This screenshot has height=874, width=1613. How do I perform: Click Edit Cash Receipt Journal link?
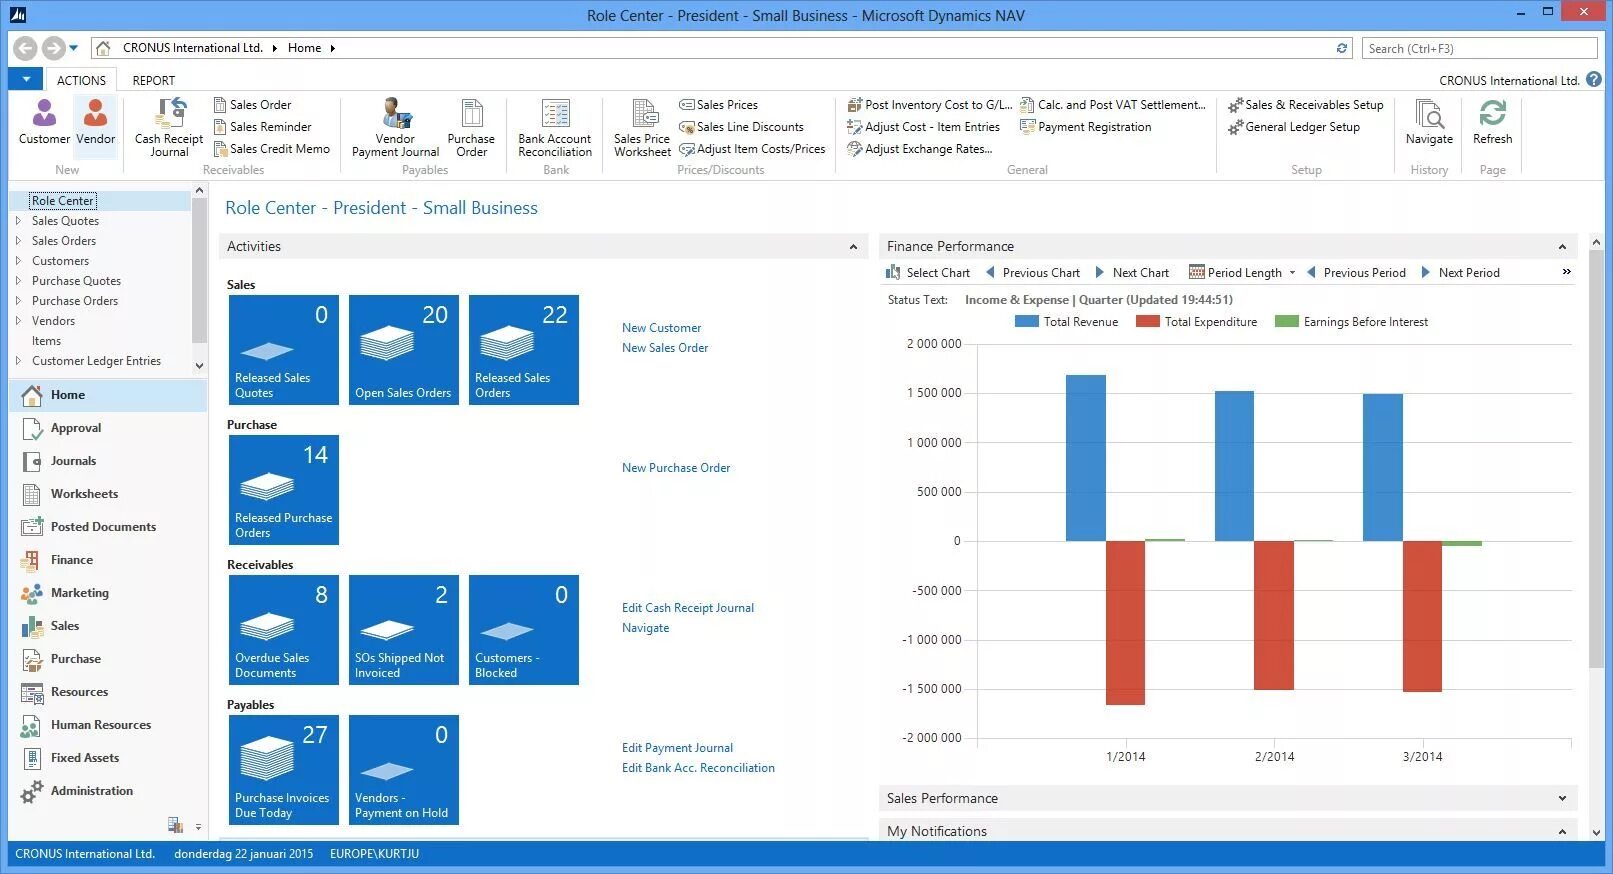click(x=688, y=607)
